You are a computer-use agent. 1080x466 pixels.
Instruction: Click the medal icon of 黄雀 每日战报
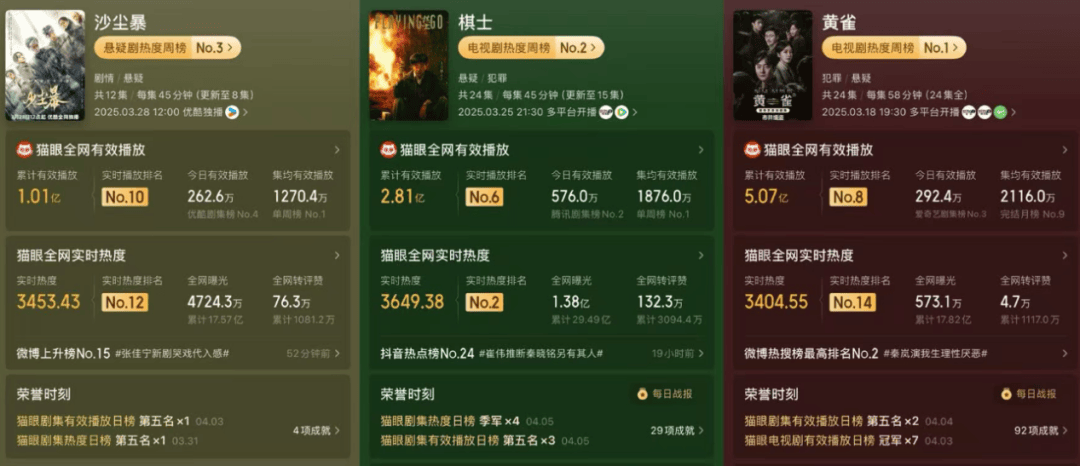[x=1006, y=394]
